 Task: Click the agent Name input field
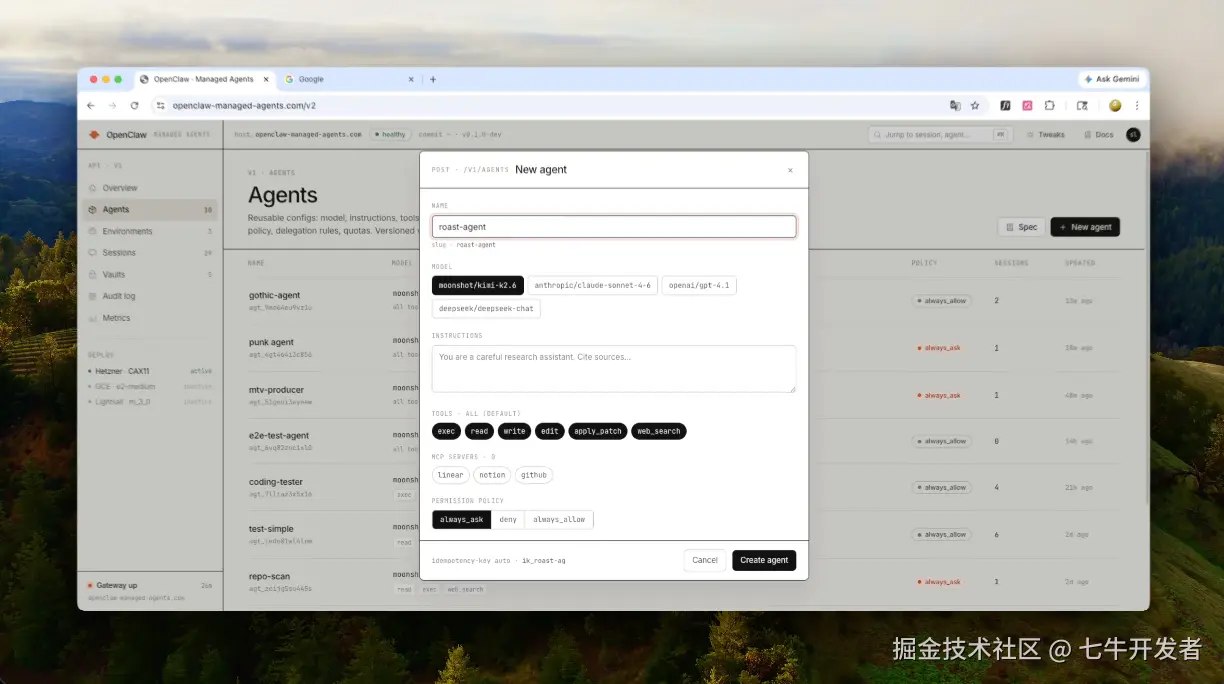coord(613,226)
